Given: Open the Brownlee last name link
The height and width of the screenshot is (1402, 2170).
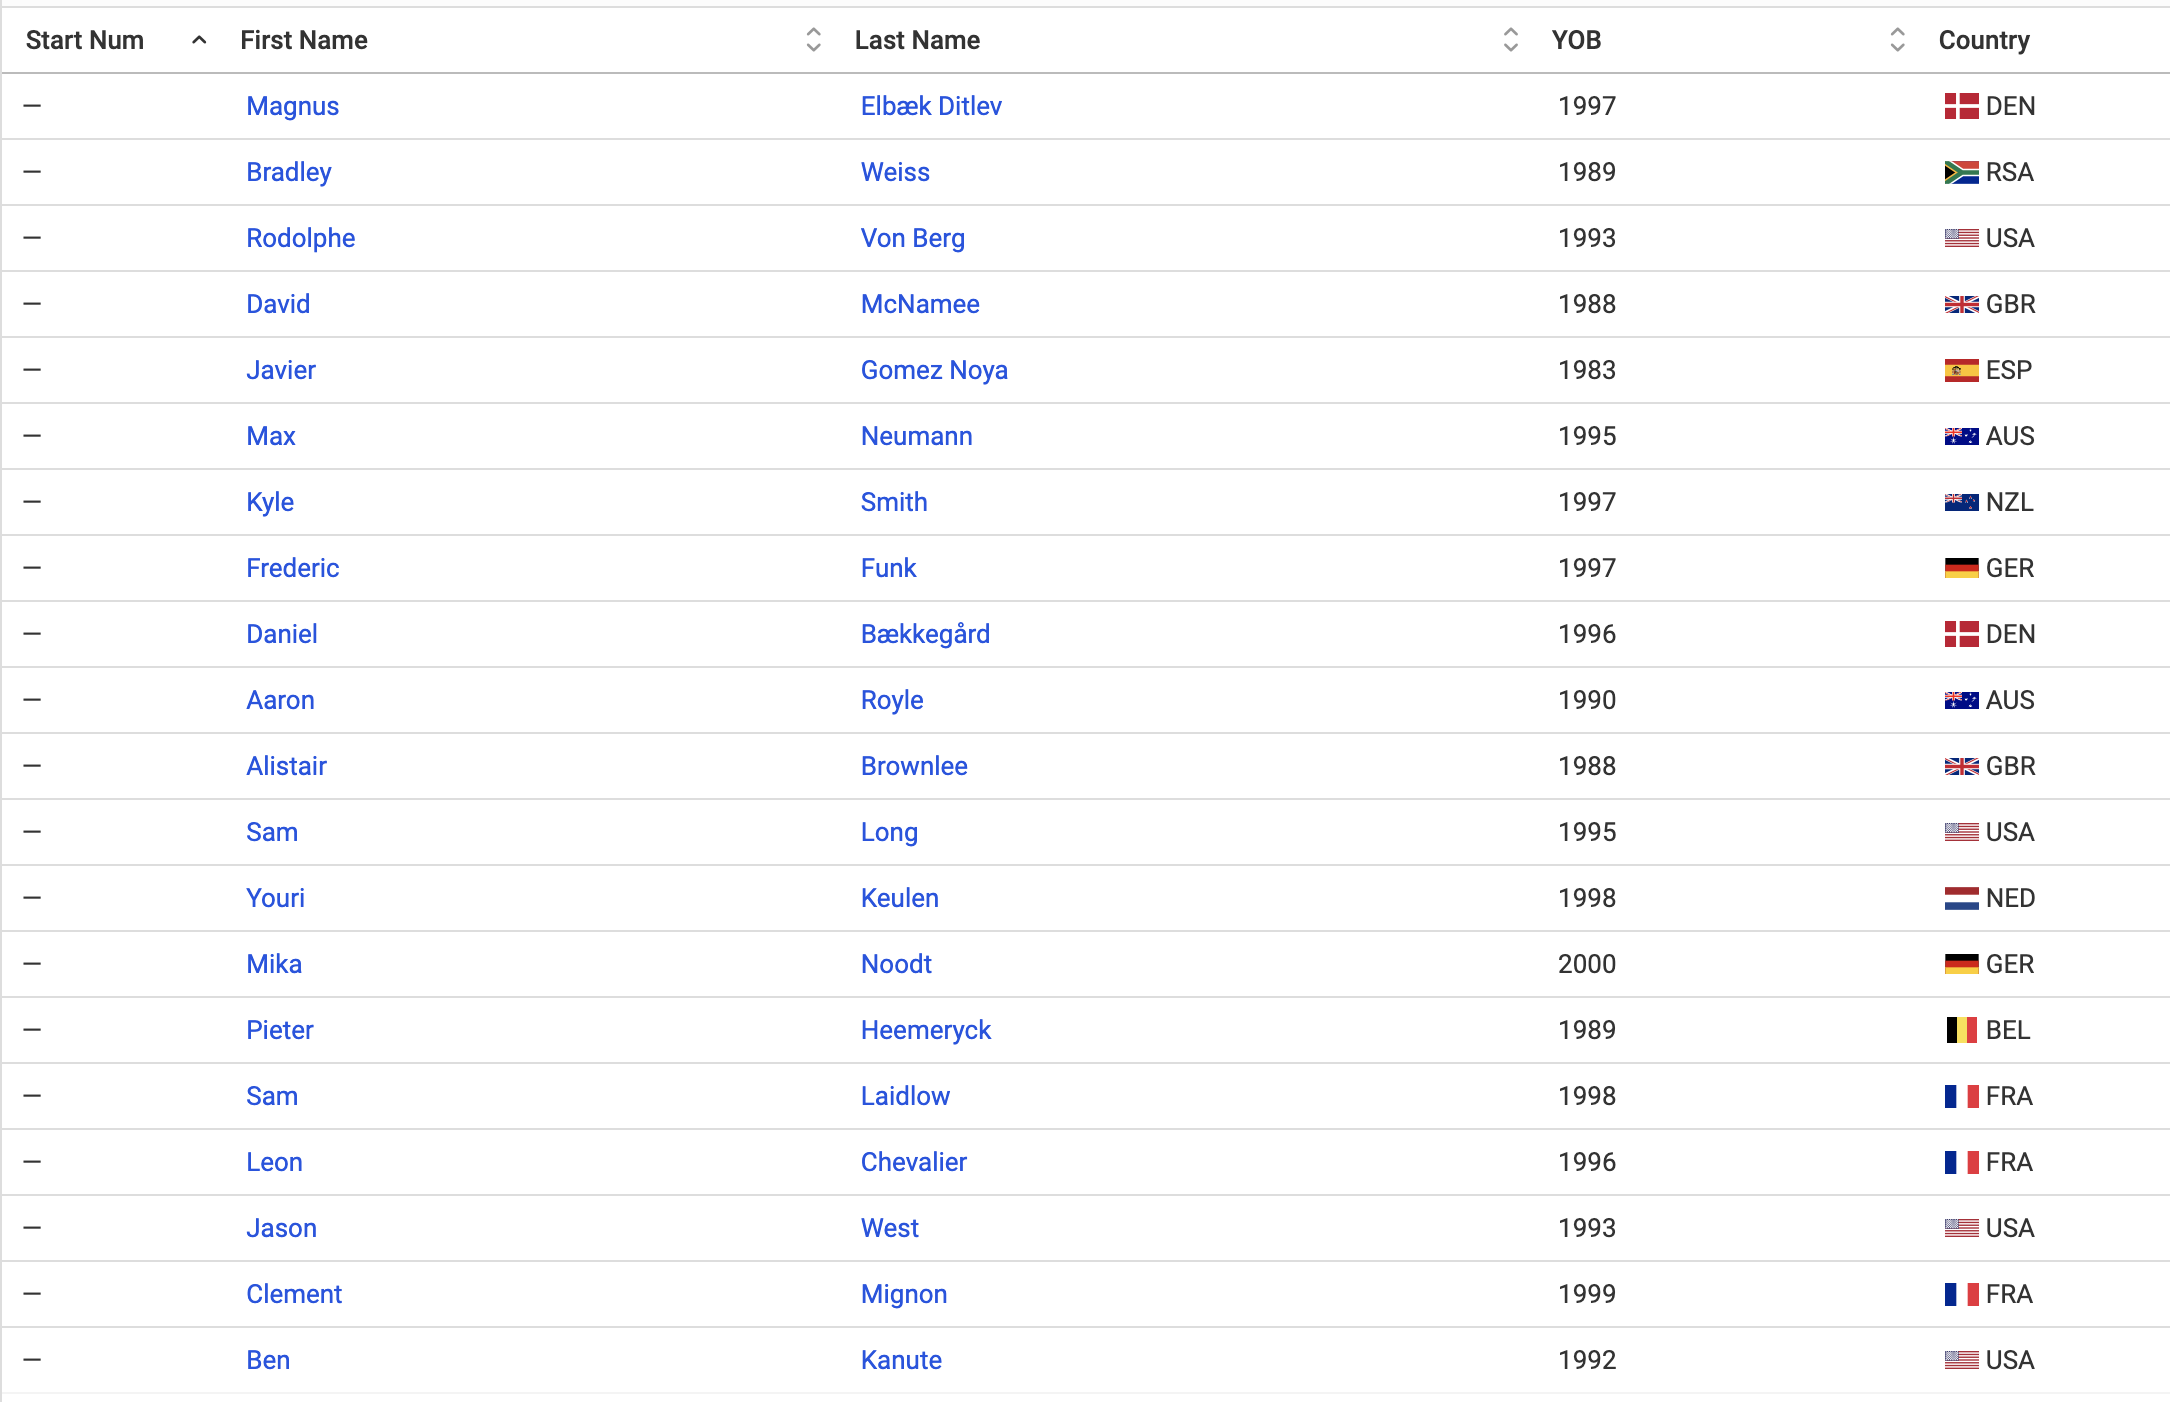Looking at the screenshot, I should [x=913, y=766].
